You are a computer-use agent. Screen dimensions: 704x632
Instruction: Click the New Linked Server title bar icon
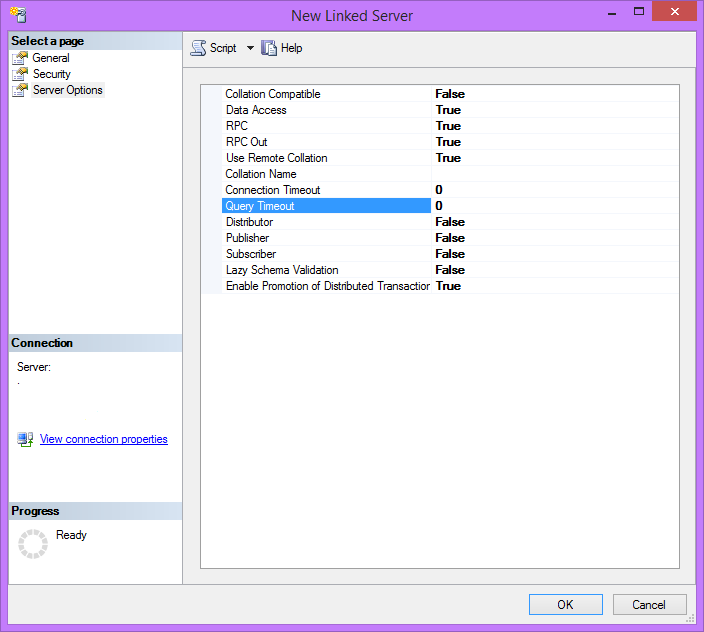[18, 15]
